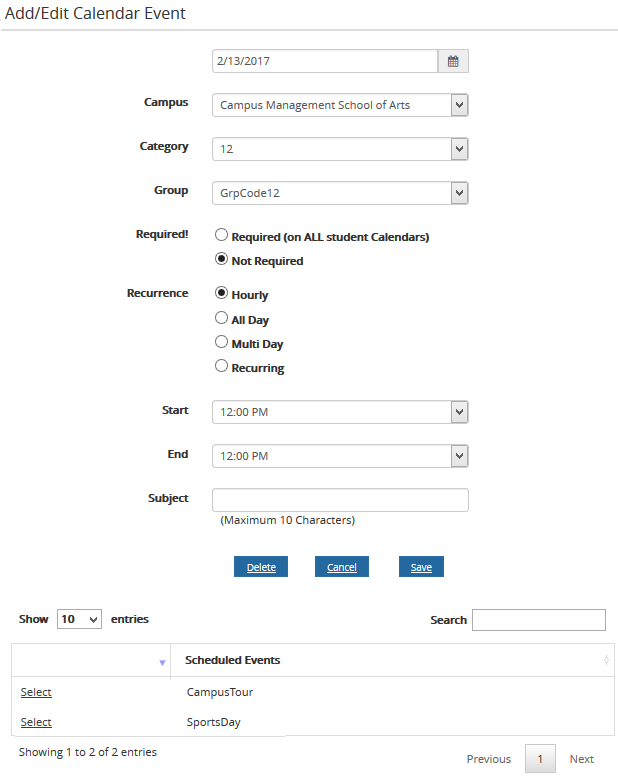Change the Show entries count dropdown
Viewport: 618px width, 781px height.
tap(79, 619)
